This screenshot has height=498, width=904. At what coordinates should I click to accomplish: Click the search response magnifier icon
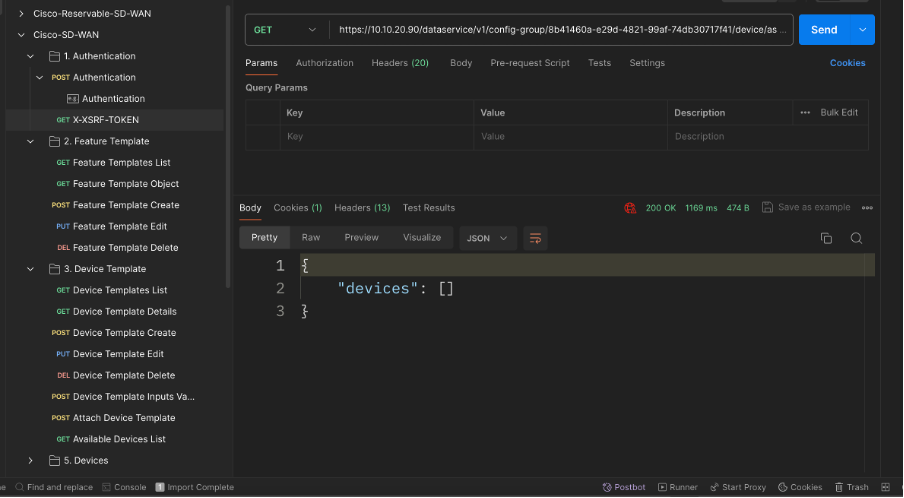tap(856, 238)
